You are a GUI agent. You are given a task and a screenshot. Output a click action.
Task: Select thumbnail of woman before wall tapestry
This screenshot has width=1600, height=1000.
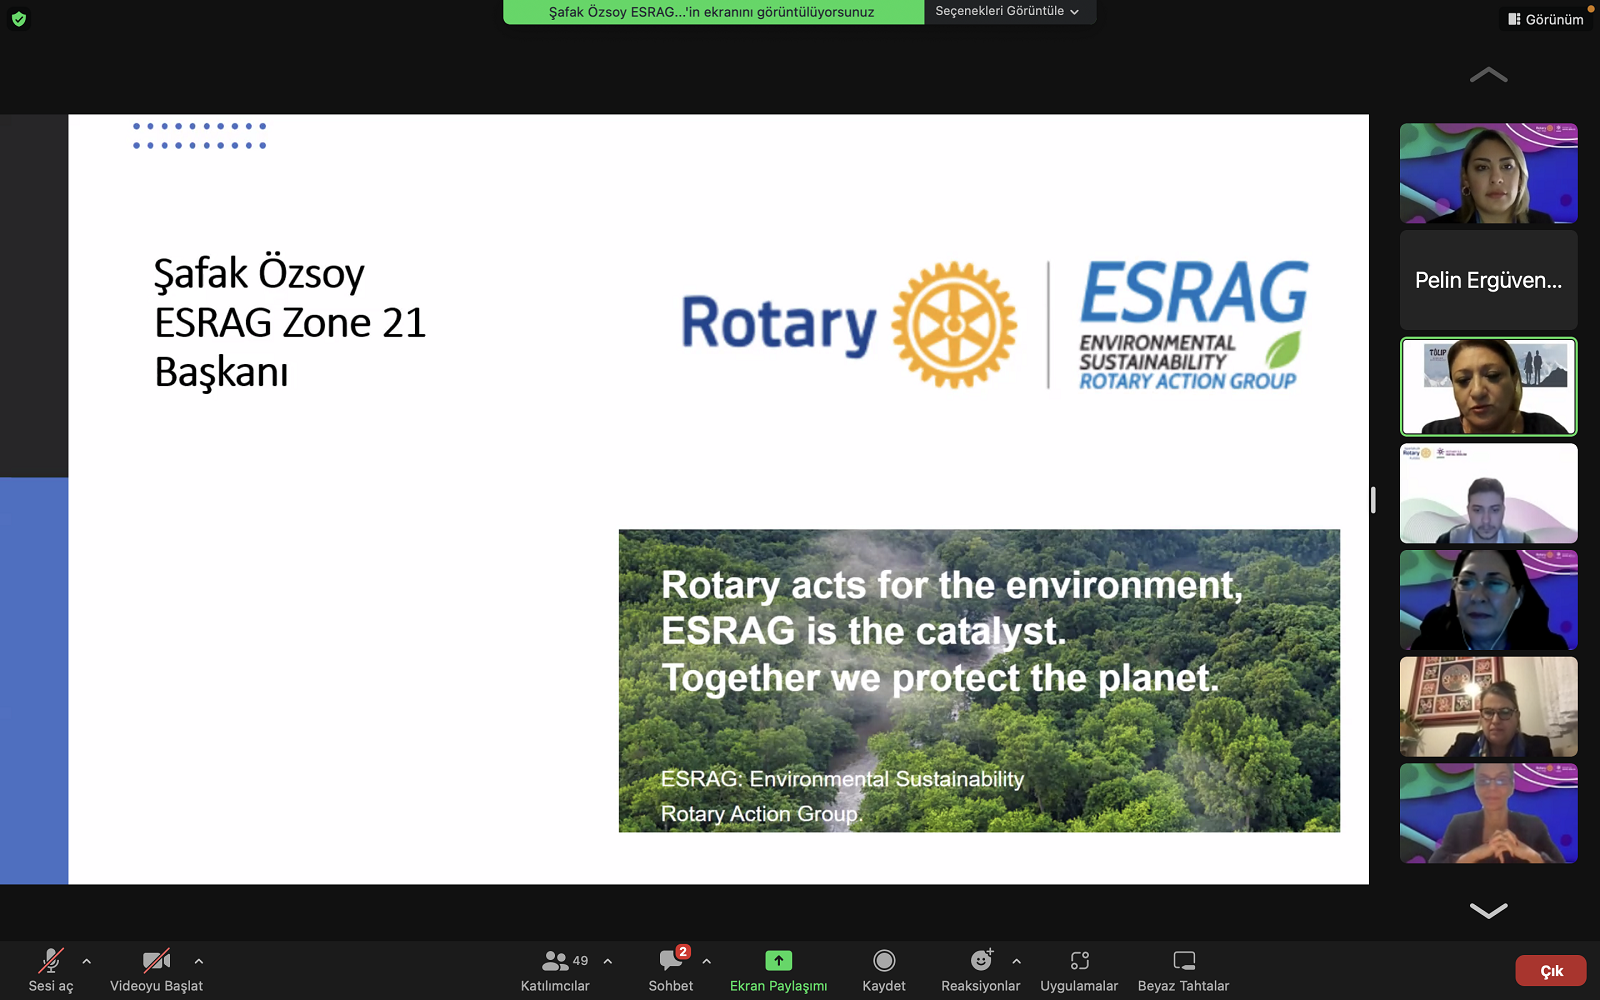coord(1489,706)
